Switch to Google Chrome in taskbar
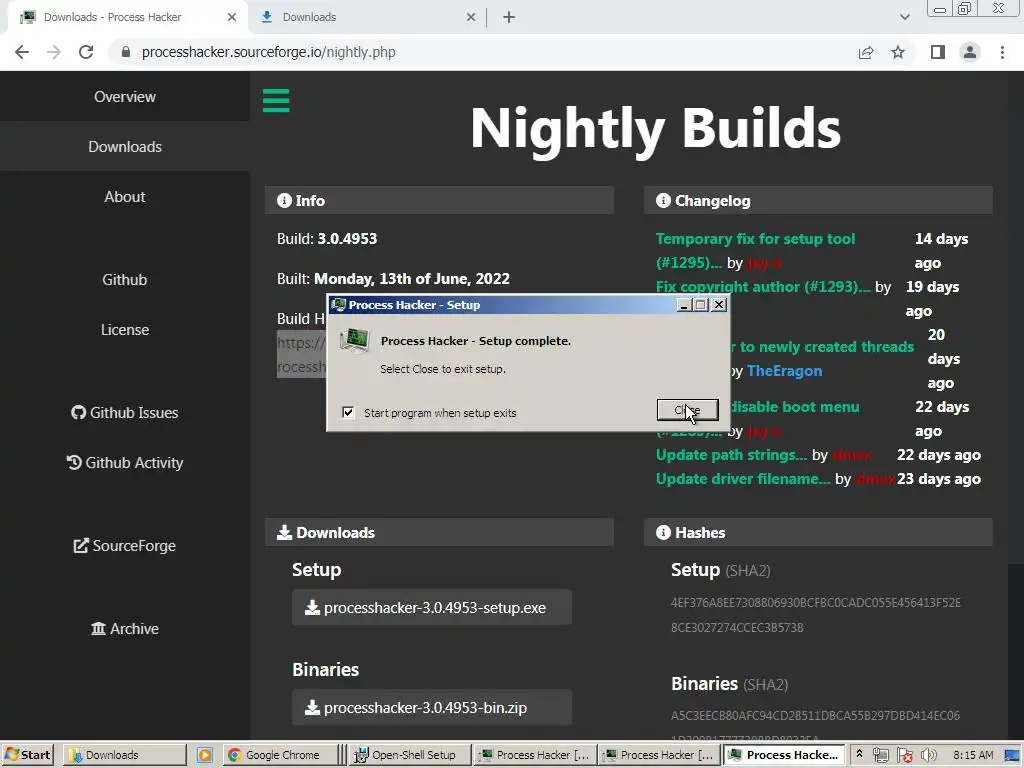The width and height of the screenshot is (1024, 768). 280,755
